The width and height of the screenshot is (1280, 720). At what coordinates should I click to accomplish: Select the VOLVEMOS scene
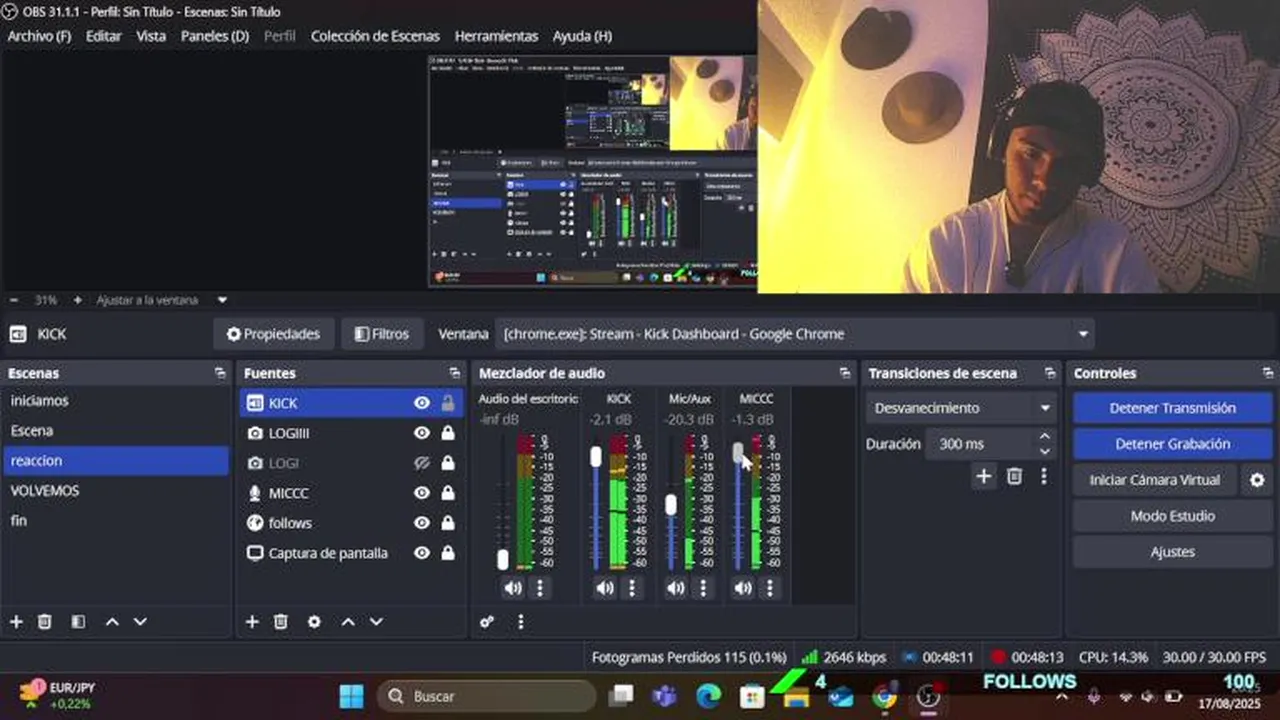pyautogui.click(x=115, y=491)
